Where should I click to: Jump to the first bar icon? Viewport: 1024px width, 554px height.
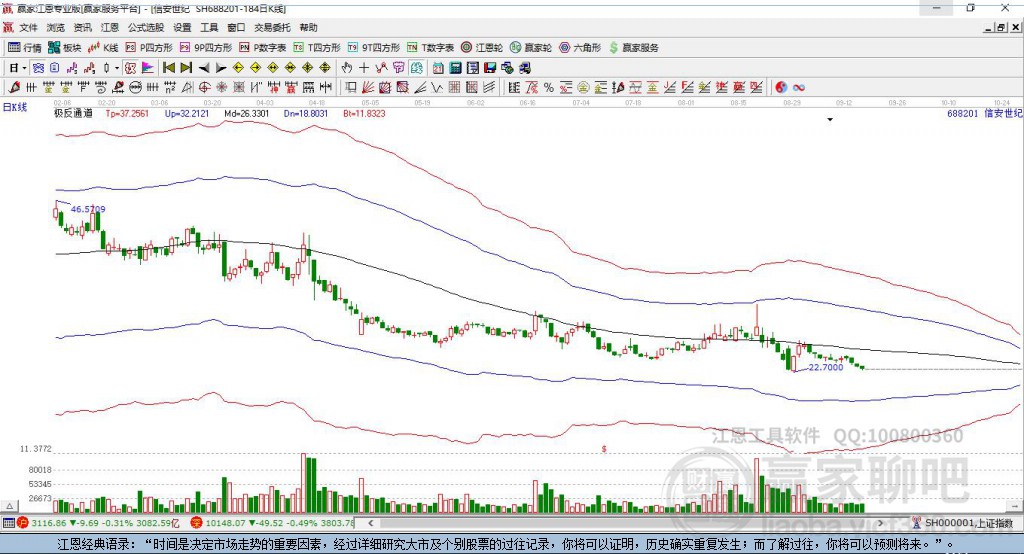[168, 68]
